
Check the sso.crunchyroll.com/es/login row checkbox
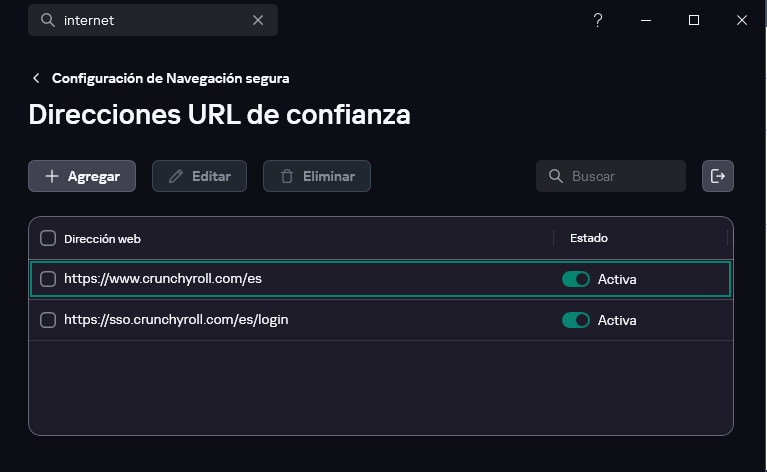coord(48,320)
